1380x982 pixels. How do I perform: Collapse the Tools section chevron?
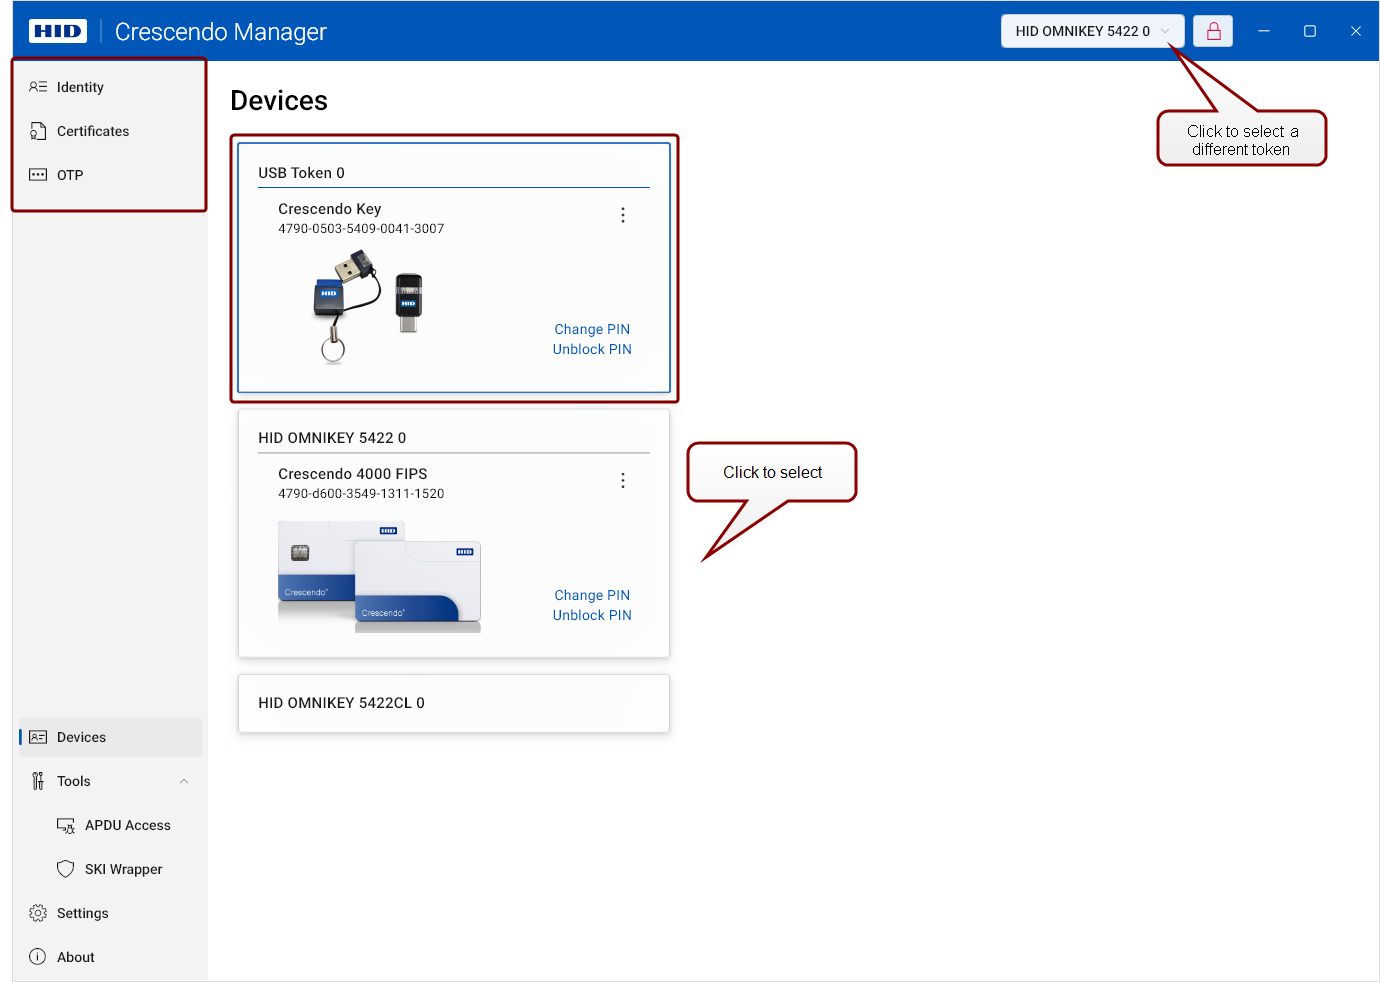(184, 781)
